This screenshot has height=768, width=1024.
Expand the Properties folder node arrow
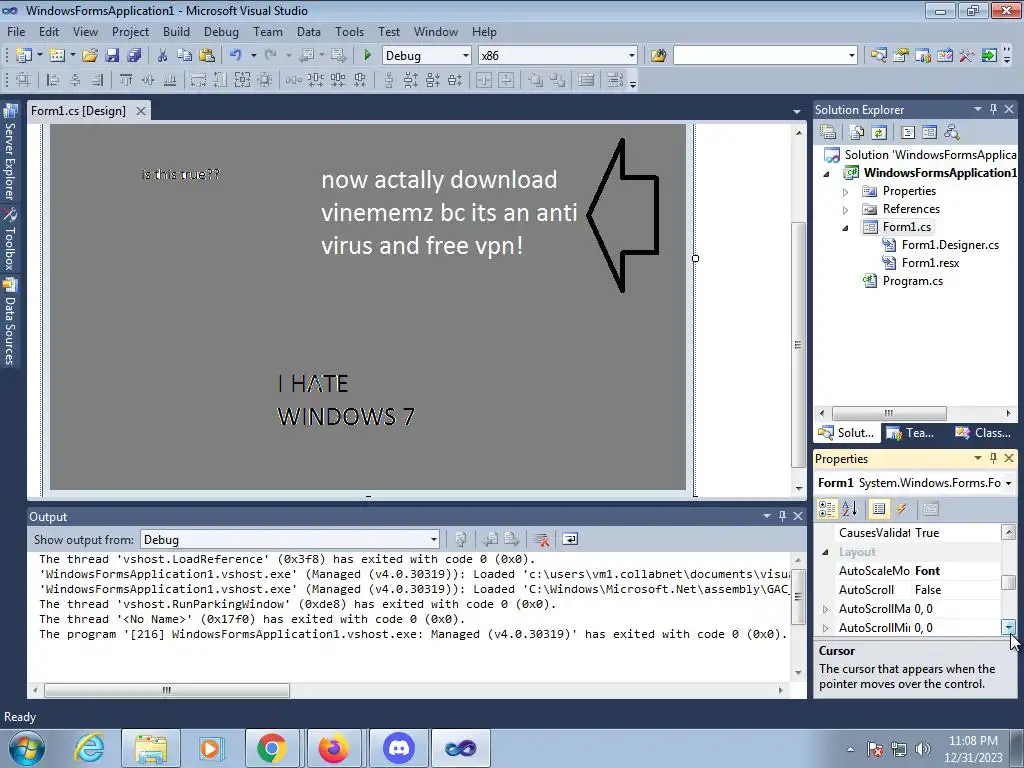[846, 191]
